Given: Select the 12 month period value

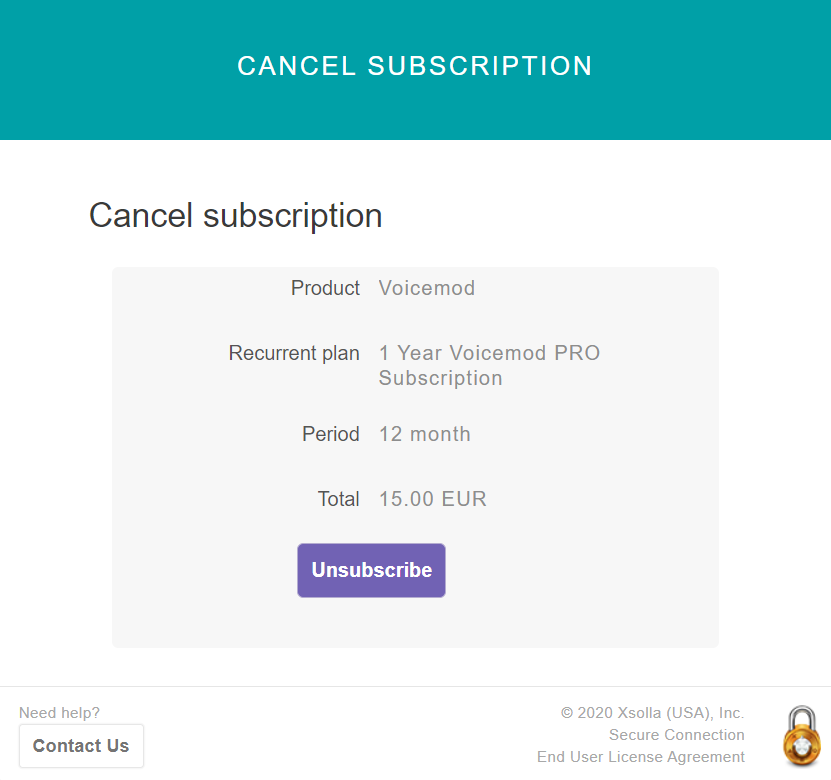Looking at the screenshot, I should [x=425, y=434].
